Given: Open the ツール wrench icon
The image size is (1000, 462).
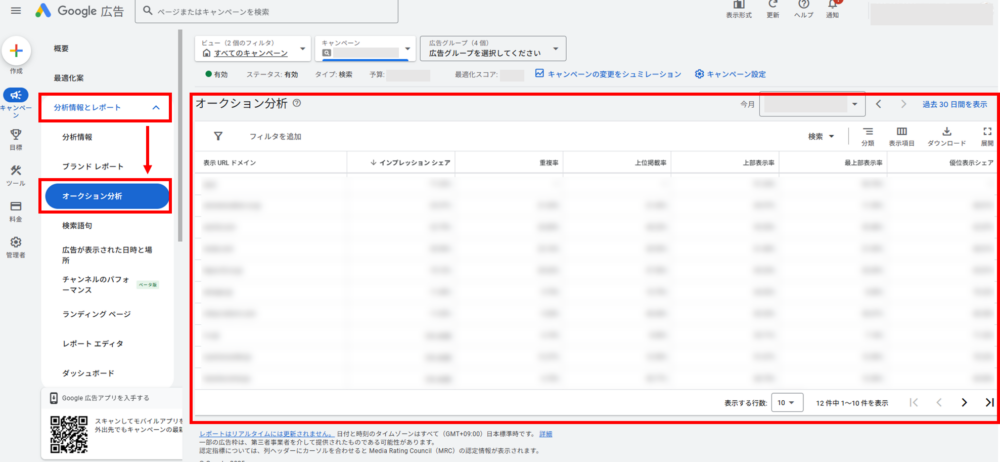Looking at the screenshot, I should point(16,171).
